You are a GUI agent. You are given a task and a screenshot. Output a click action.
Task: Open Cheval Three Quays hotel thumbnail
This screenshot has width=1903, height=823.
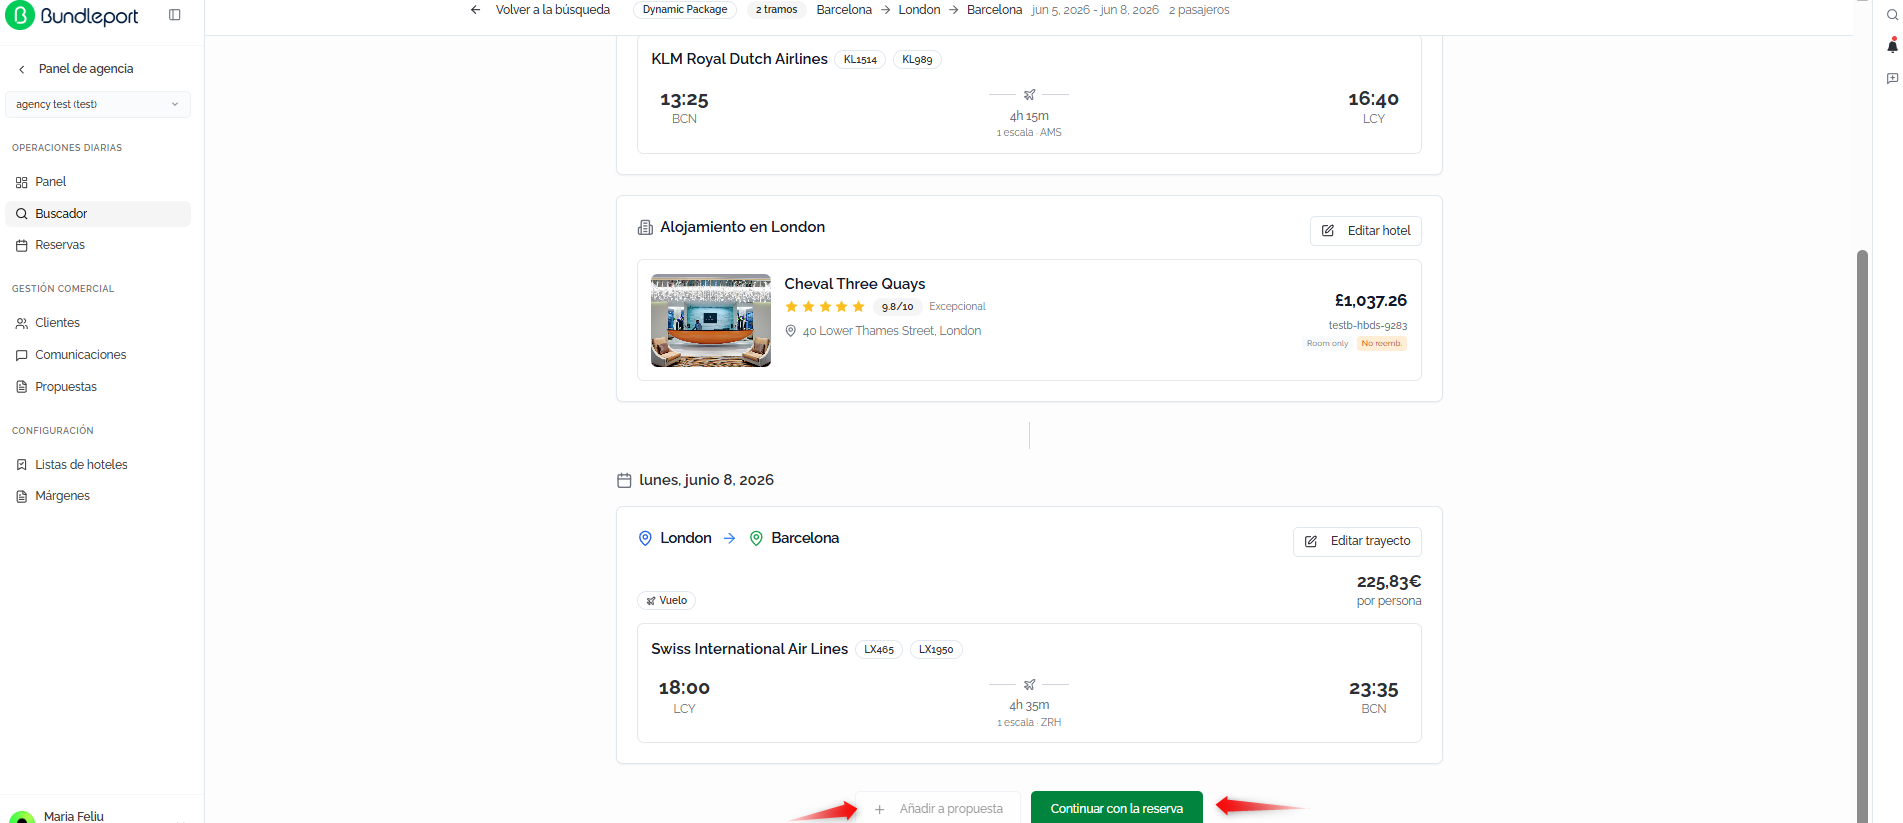[711, 321]
